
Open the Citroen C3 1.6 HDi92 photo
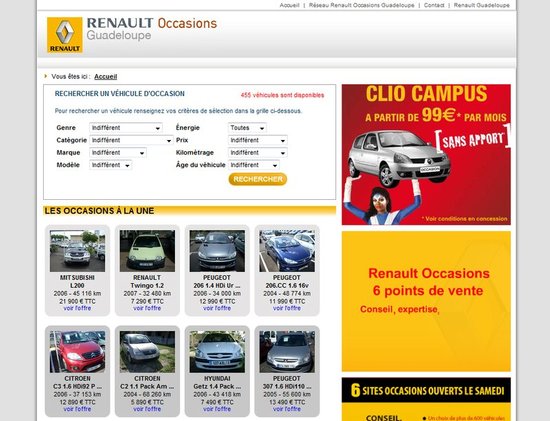click(77, 352)
